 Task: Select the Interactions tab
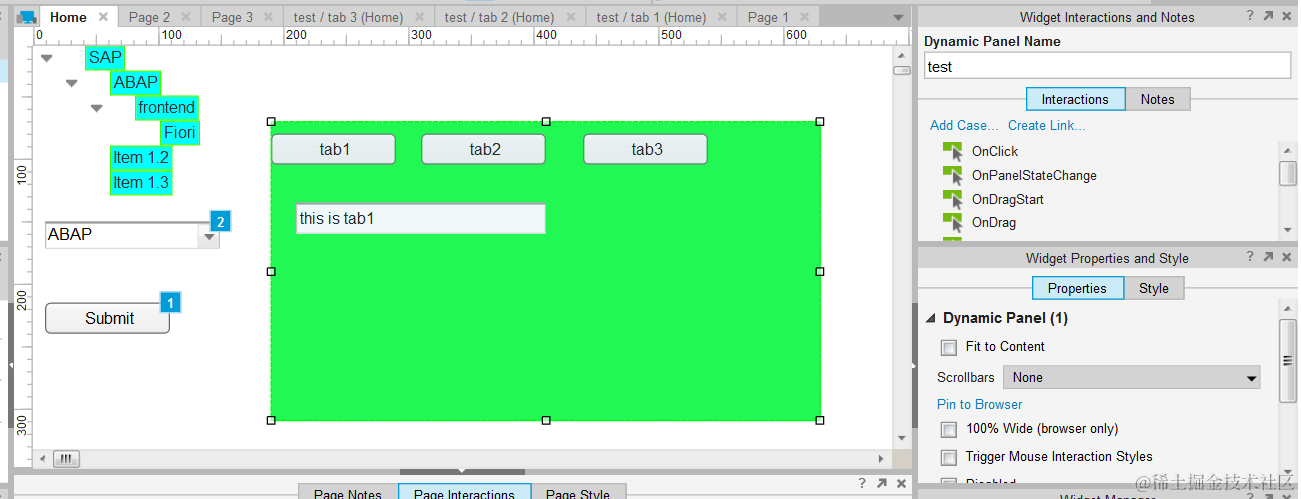click(x=1075, y=99)
